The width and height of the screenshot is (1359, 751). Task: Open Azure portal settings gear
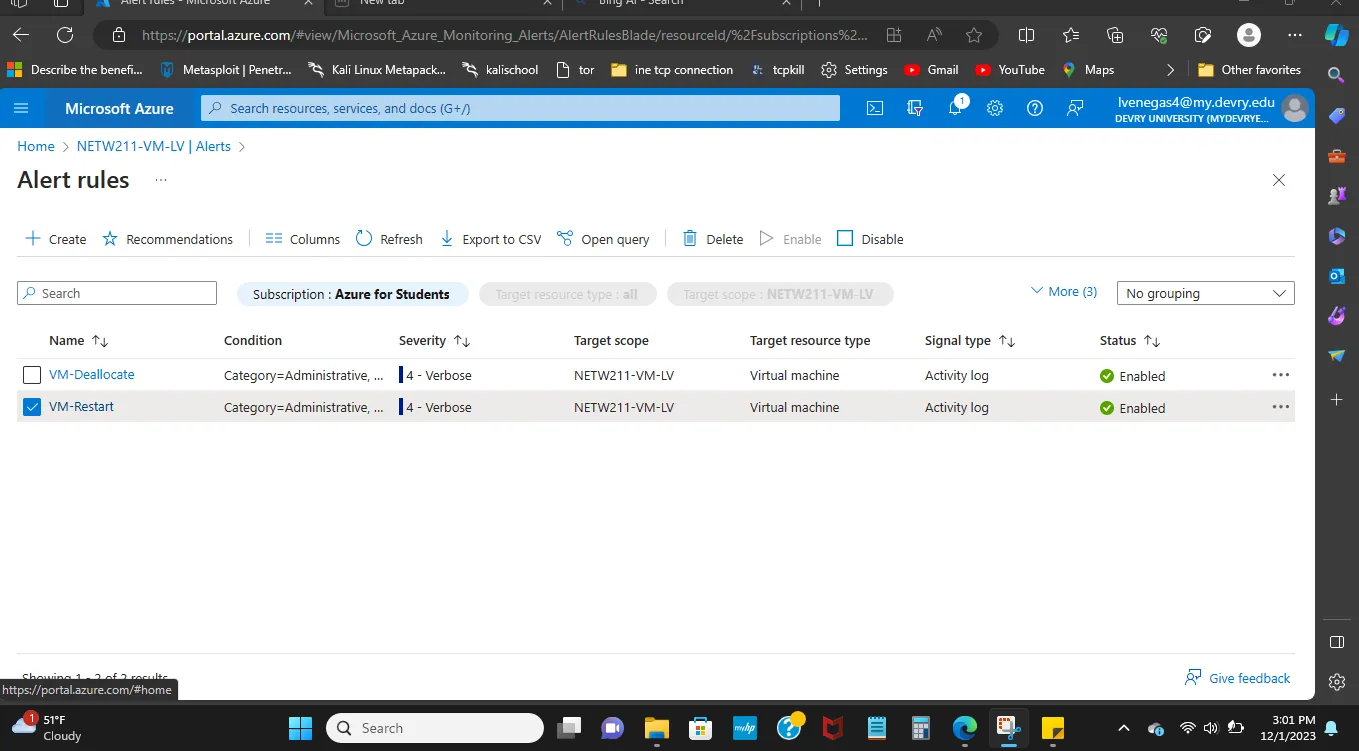[x=995, y=108]
